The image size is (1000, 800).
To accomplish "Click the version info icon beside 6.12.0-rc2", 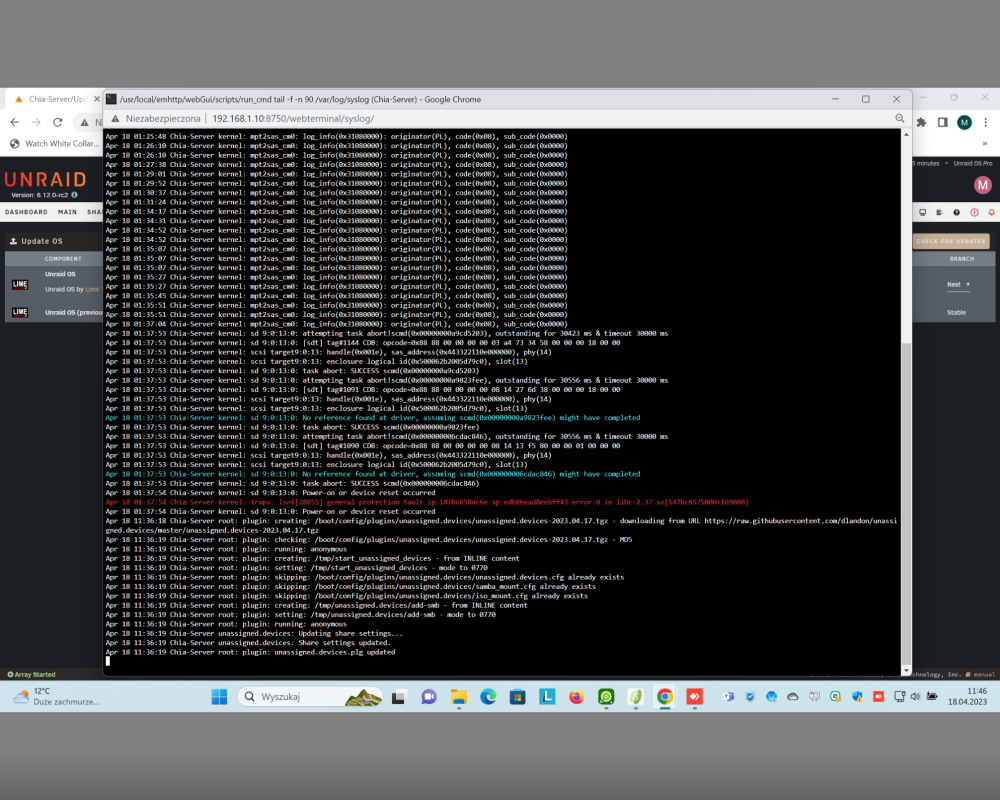I will click(75, 195).
